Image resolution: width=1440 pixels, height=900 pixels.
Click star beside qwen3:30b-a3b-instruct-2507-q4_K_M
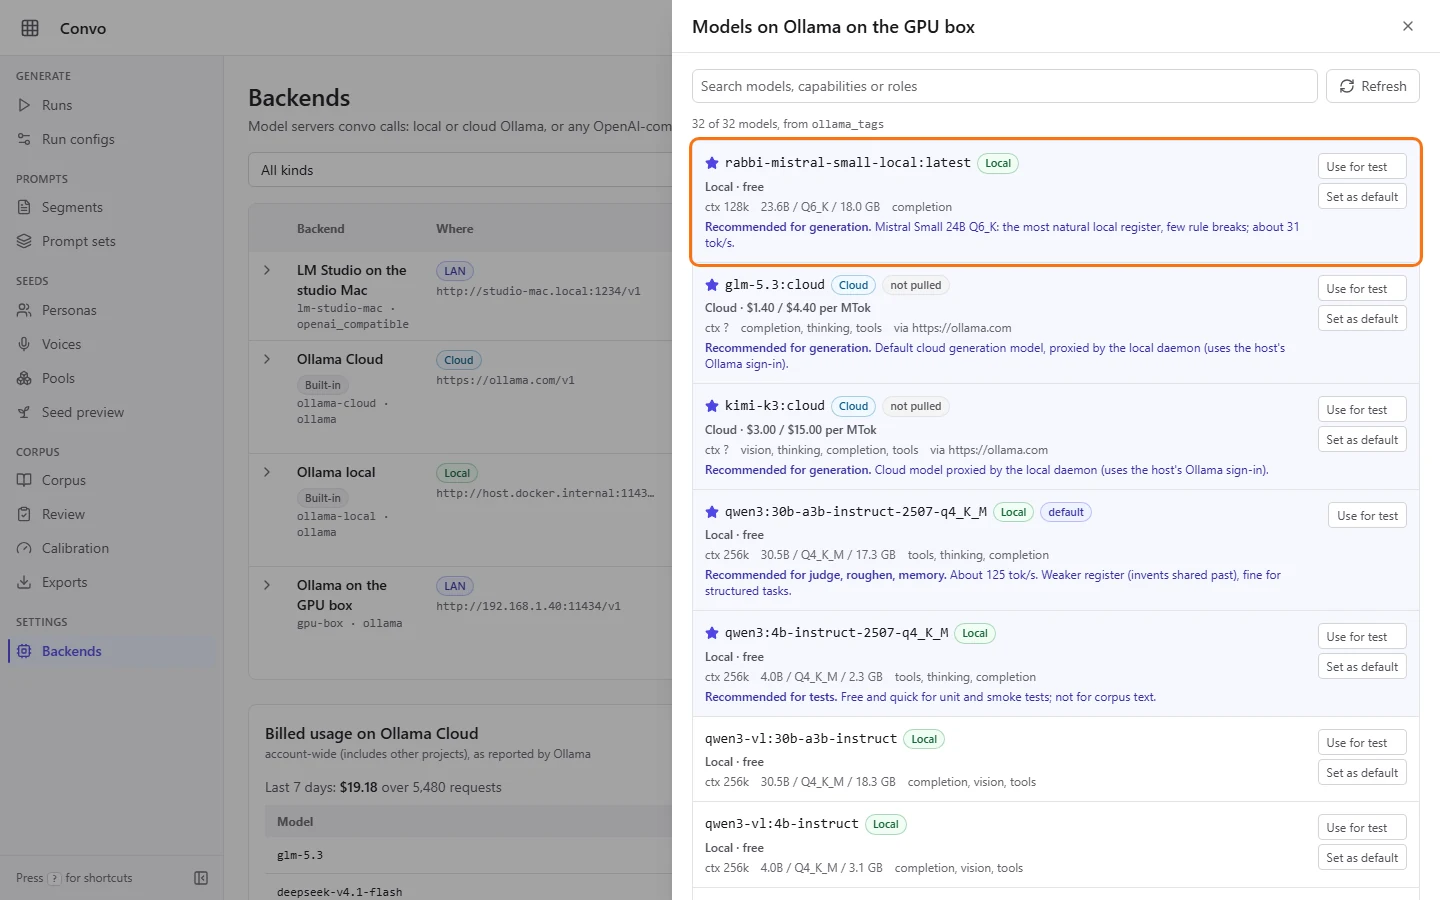tap(712, 512)
